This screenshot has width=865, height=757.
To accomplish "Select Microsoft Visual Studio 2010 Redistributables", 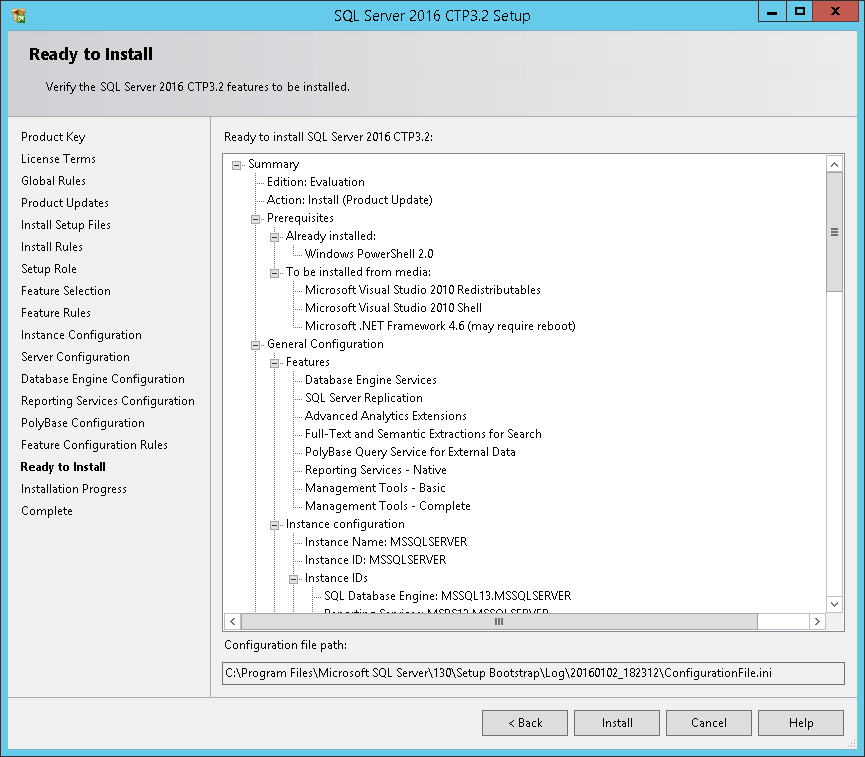I will point(423,290).
